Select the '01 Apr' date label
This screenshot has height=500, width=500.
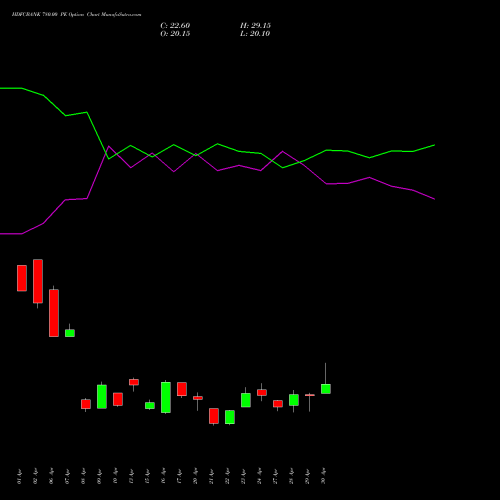[x=19, y=476]
